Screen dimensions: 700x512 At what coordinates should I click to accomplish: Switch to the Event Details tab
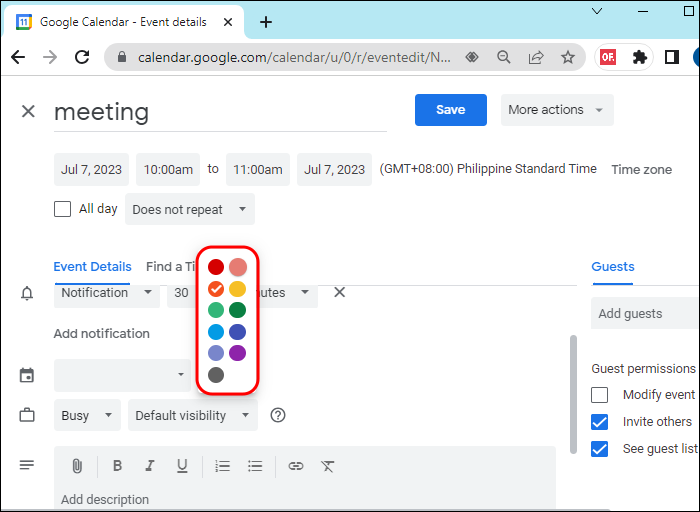[x=92, y=267]
